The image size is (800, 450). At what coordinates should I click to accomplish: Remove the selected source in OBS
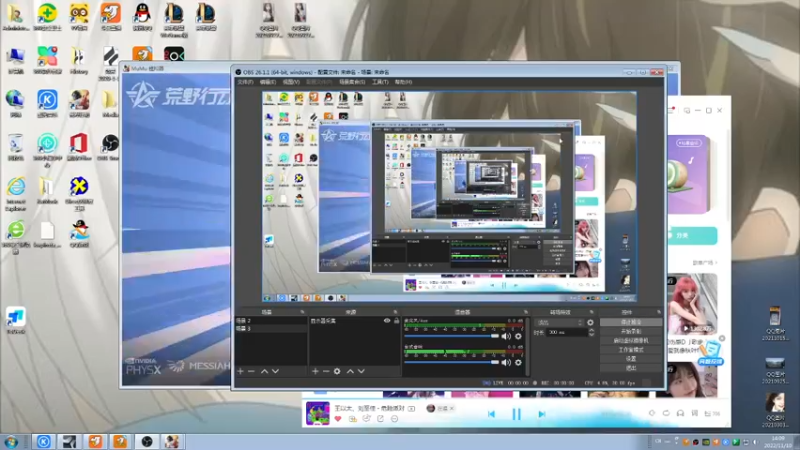(326, 371)
